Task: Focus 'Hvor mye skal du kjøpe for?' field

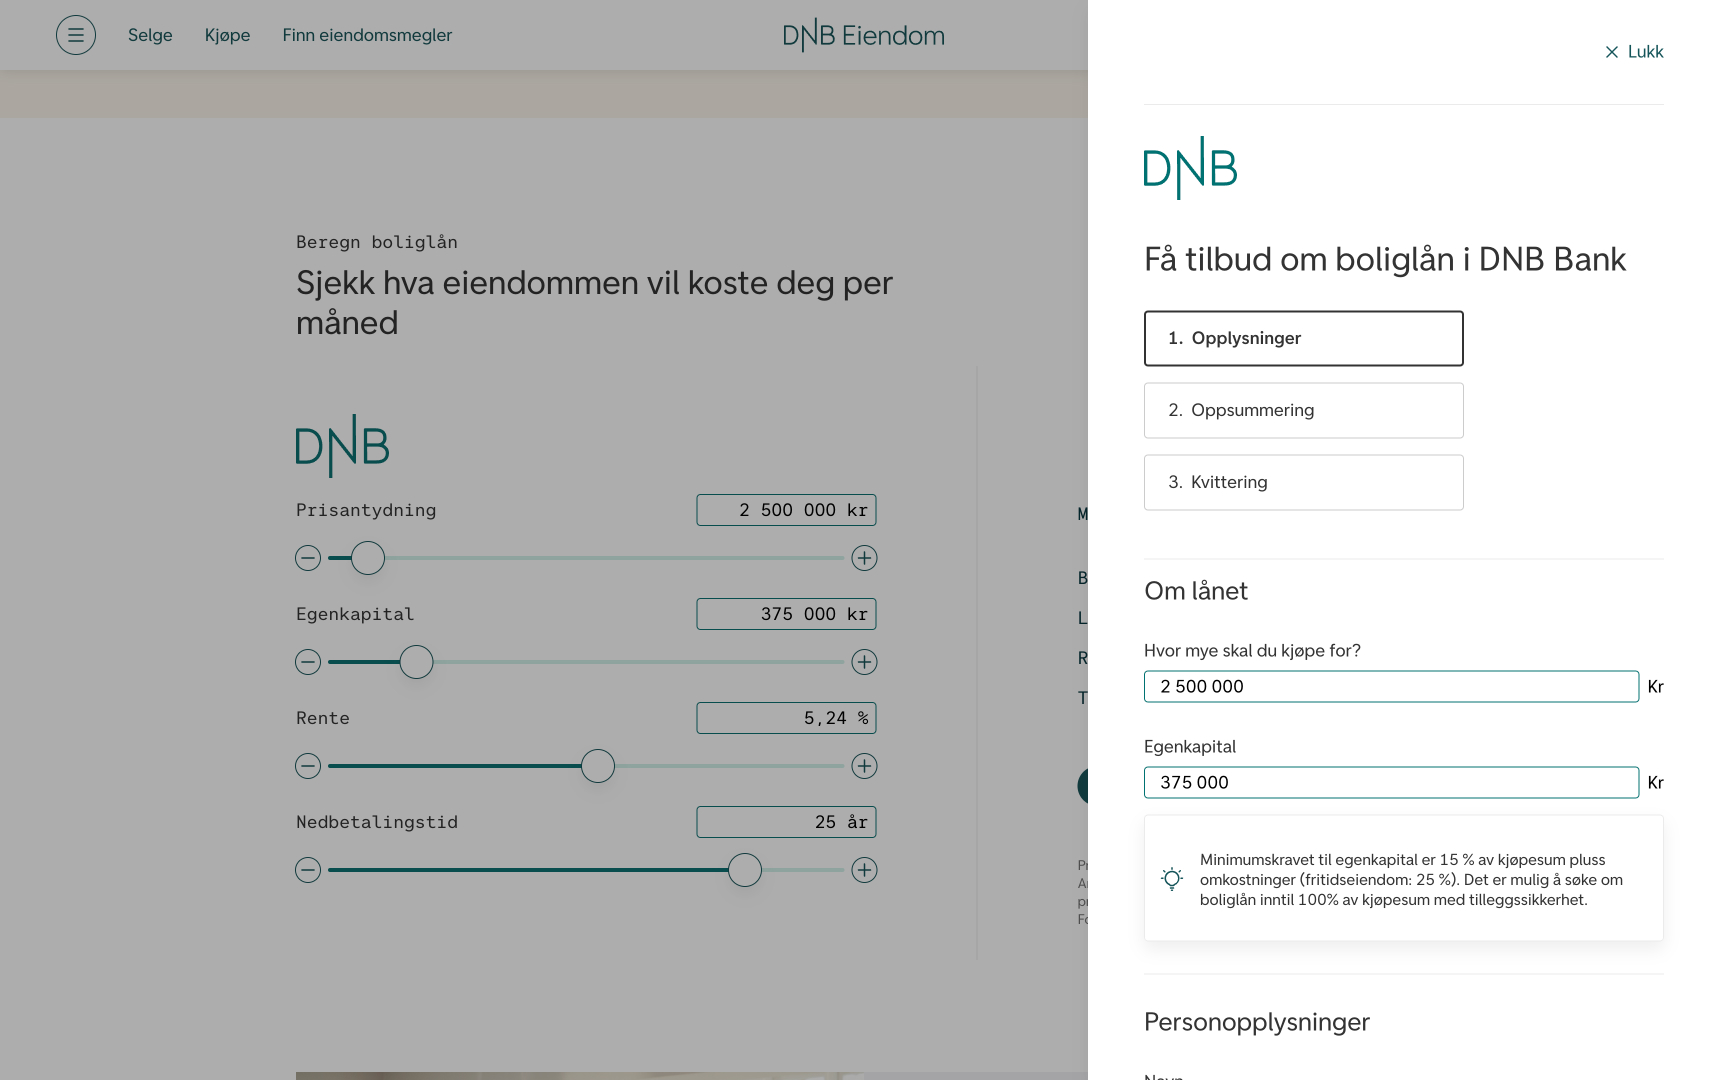Action: pos(1391,686)
